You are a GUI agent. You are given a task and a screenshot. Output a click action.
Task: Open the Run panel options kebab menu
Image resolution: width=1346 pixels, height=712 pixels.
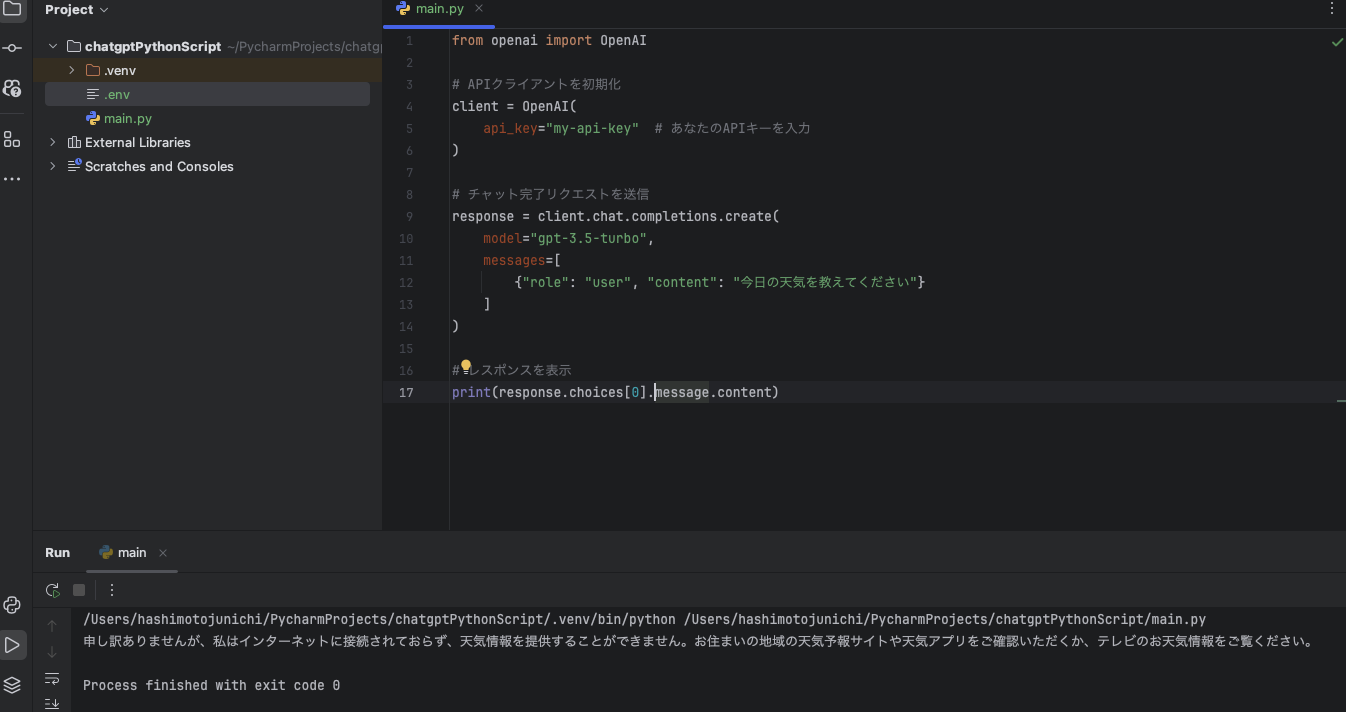[x=111, y=590]
